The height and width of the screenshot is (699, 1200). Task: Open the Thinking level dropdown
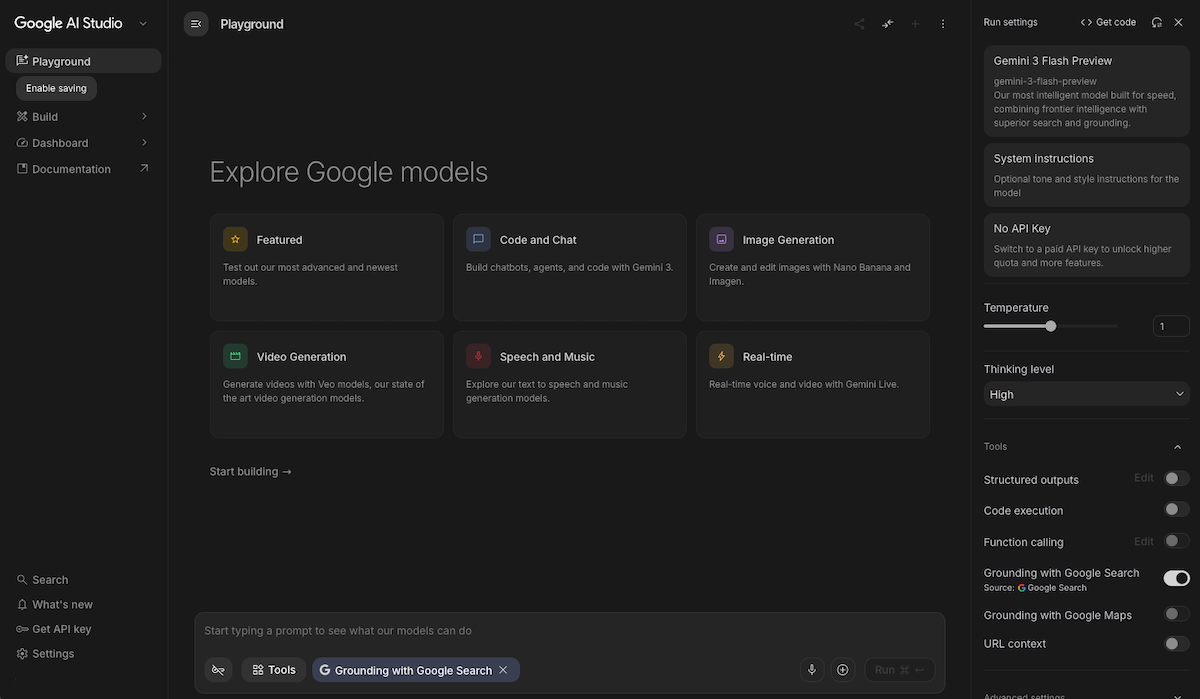click(1086, 394)
